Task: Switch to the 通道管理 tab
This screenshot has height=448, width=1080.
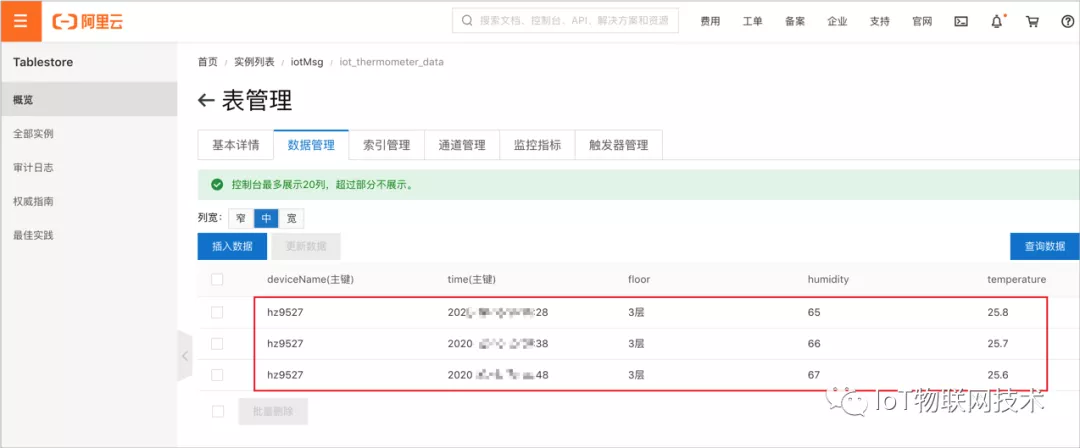Action: click(x=461, y=145)
